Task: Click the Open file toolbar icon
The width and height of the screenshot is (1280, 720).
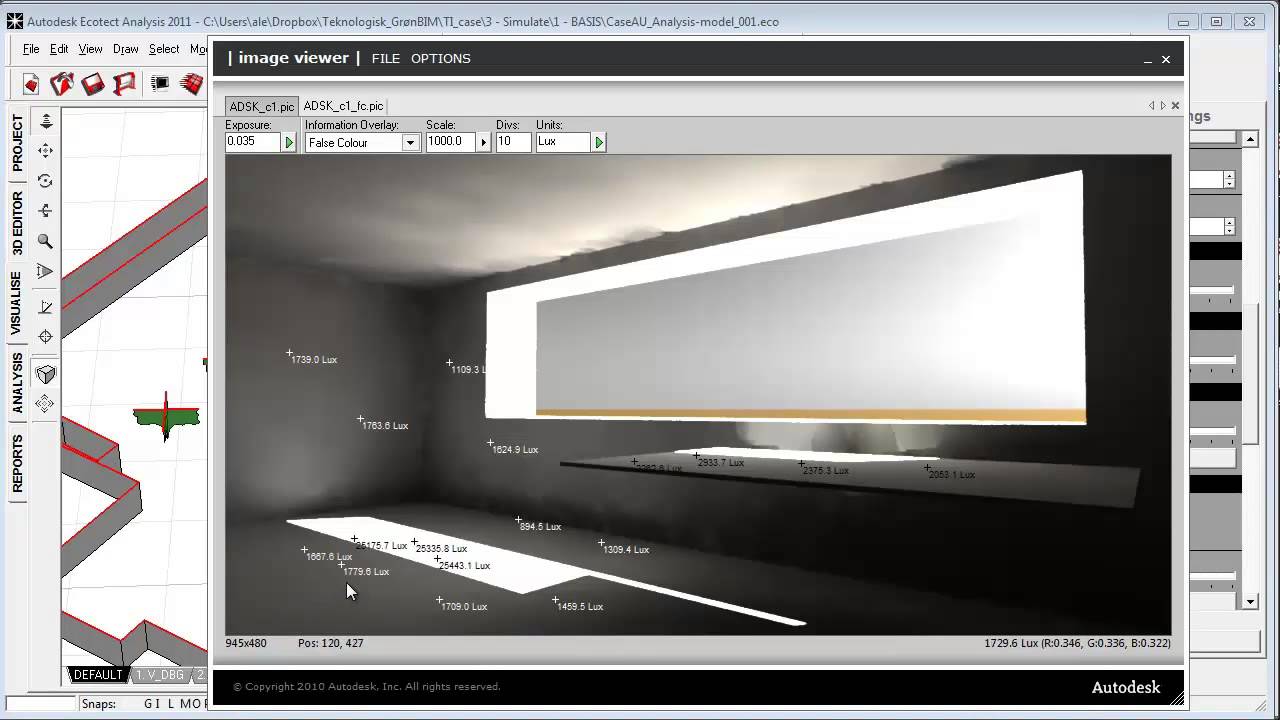Action: tap(62, 84)
